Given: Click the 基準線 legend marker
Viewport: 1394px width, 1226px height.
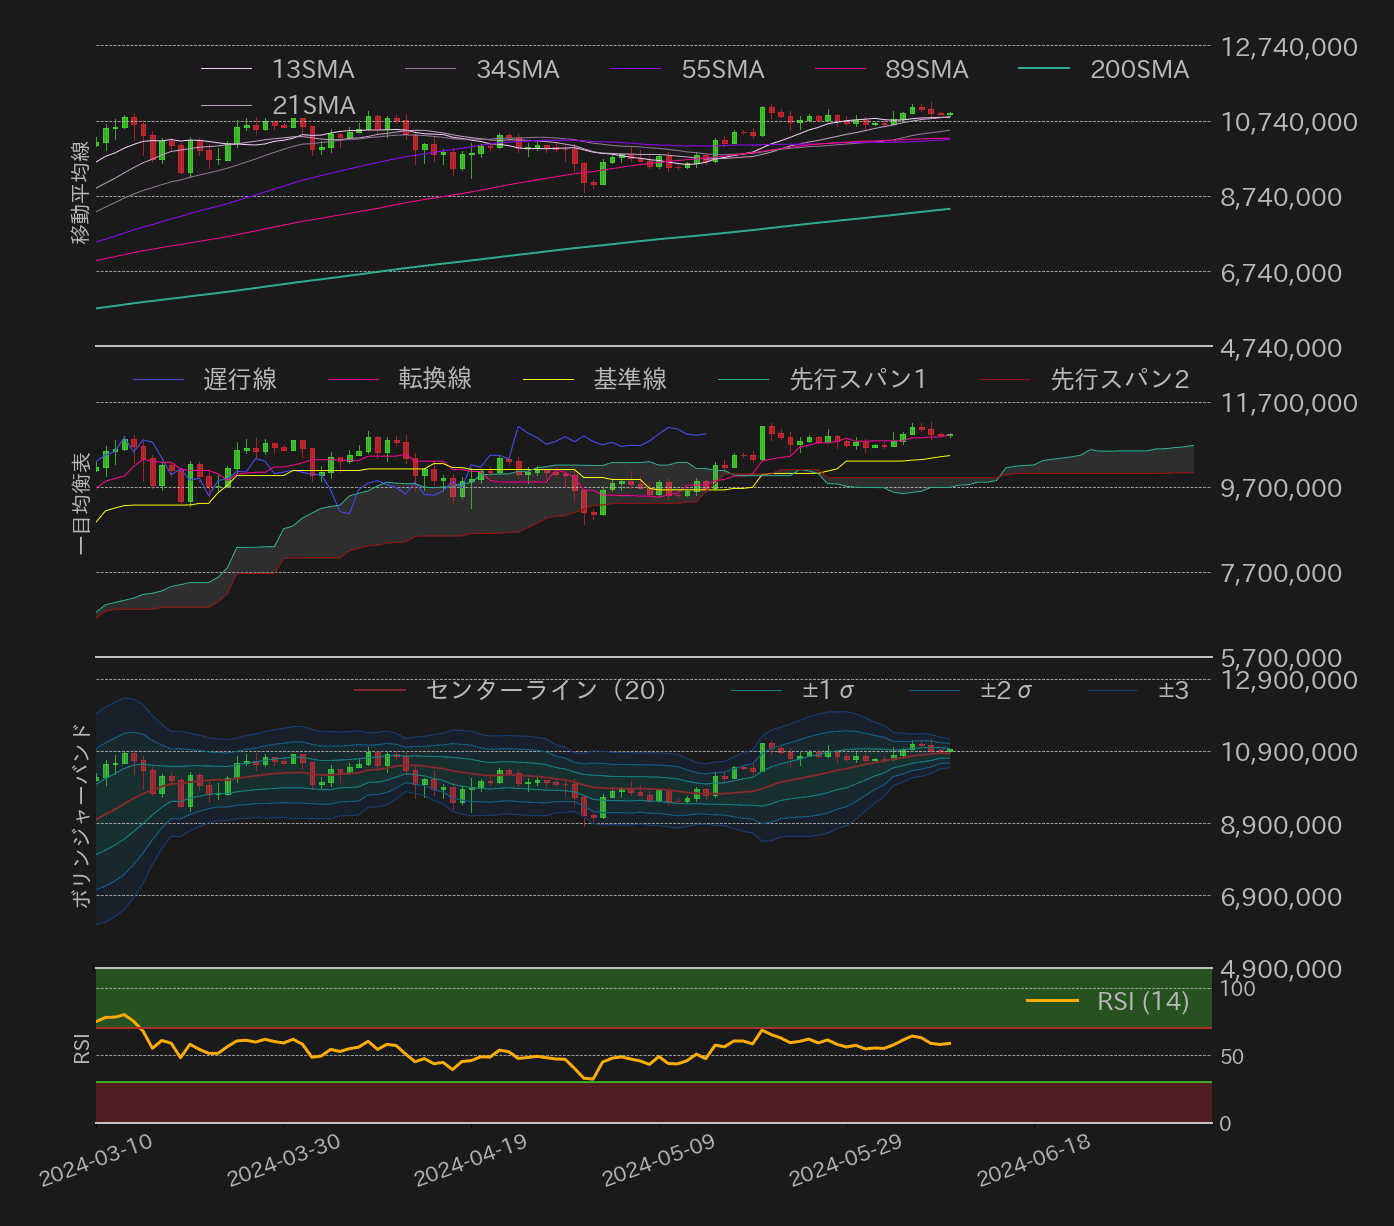Looking at the screenshot, I should pyautogui.click(x=551, y=379).
